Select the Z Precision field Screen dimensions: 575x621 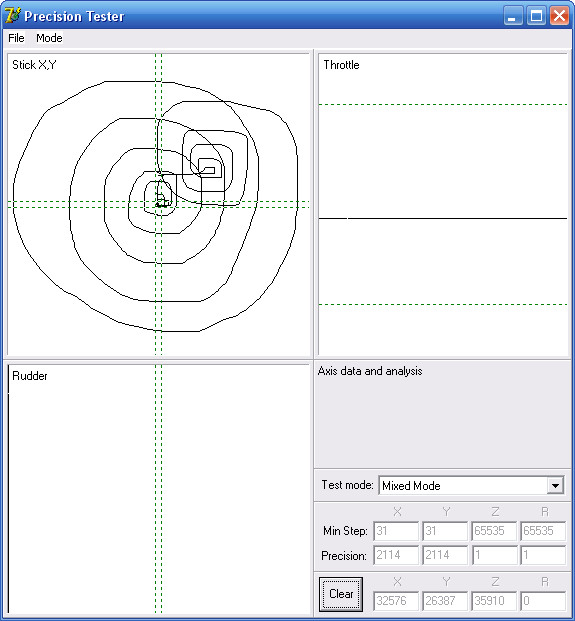click(x=494, y=555)
